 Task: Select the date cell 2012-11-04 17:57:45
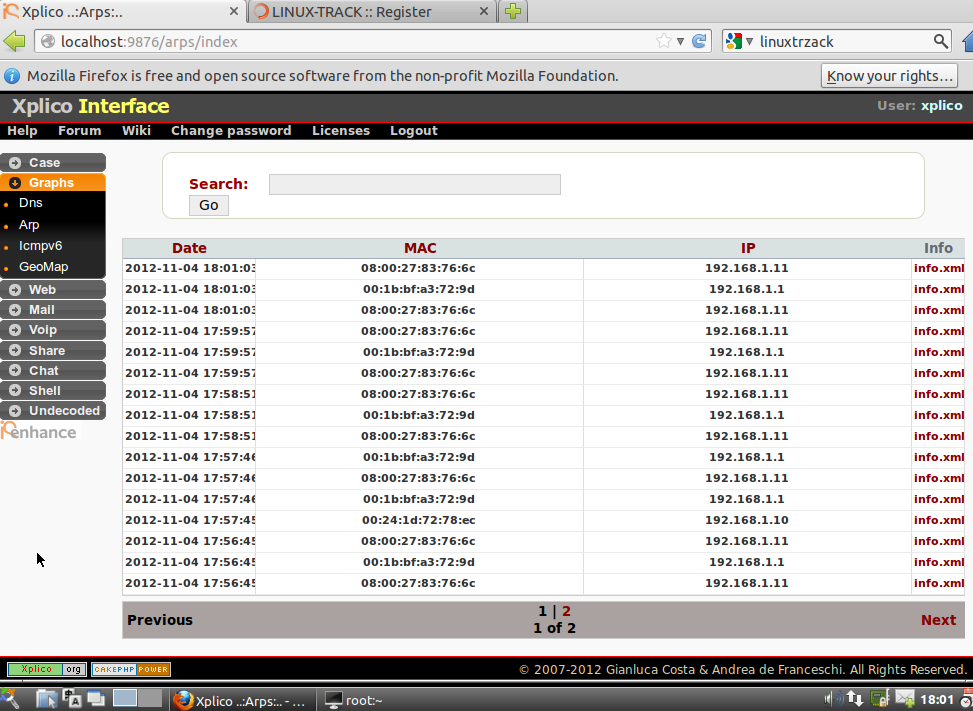190,520
